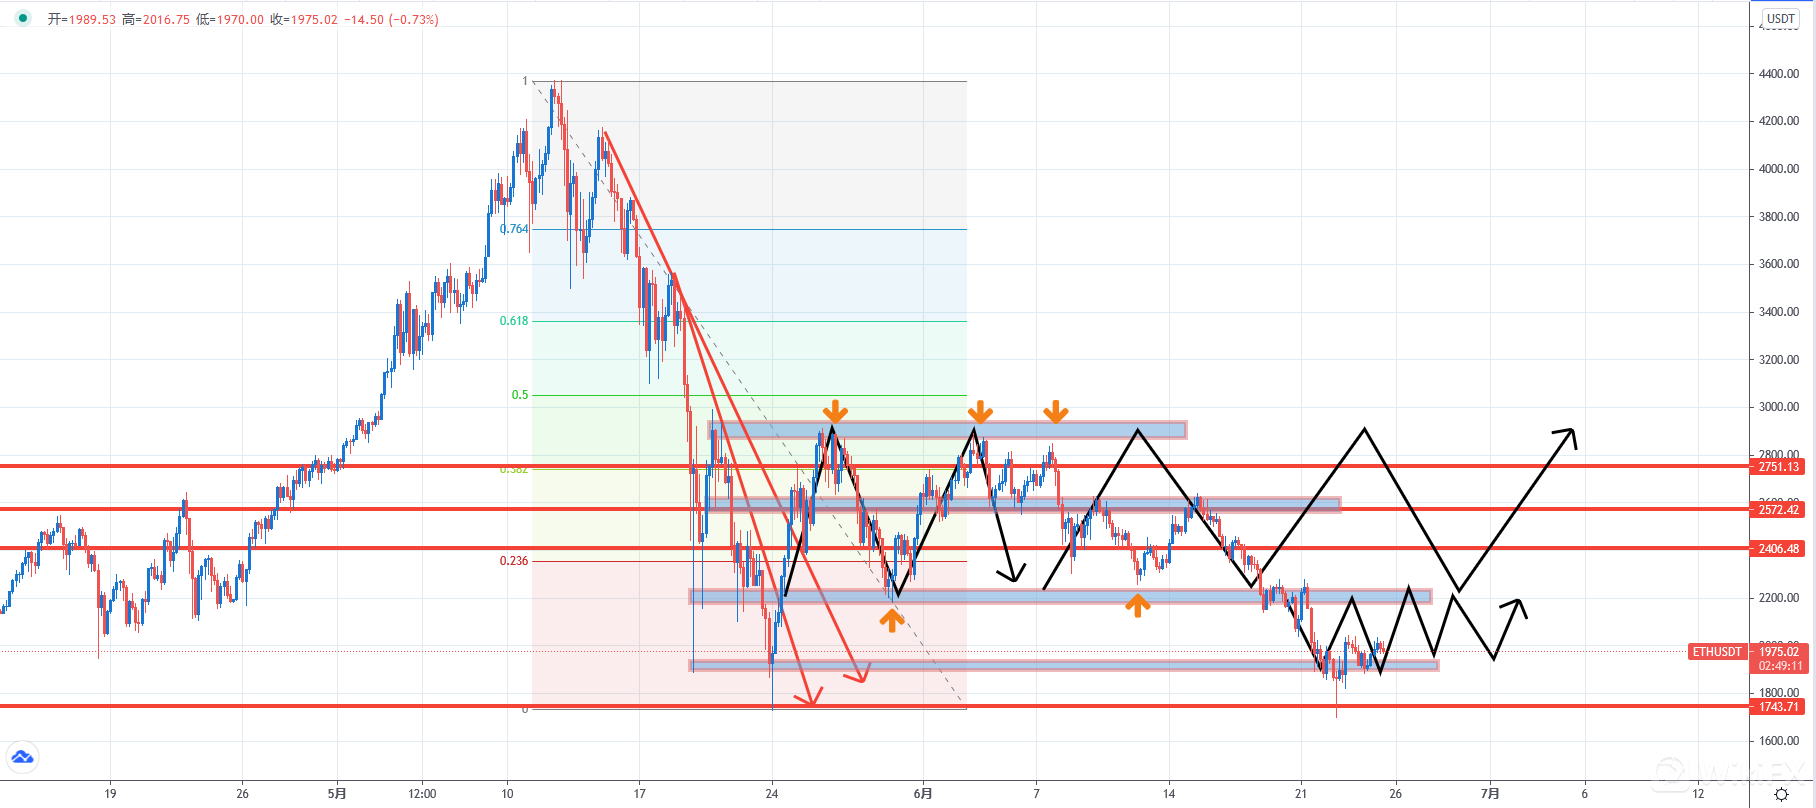Select the 2751.13 horizontal line price label

coord(1779,467)
